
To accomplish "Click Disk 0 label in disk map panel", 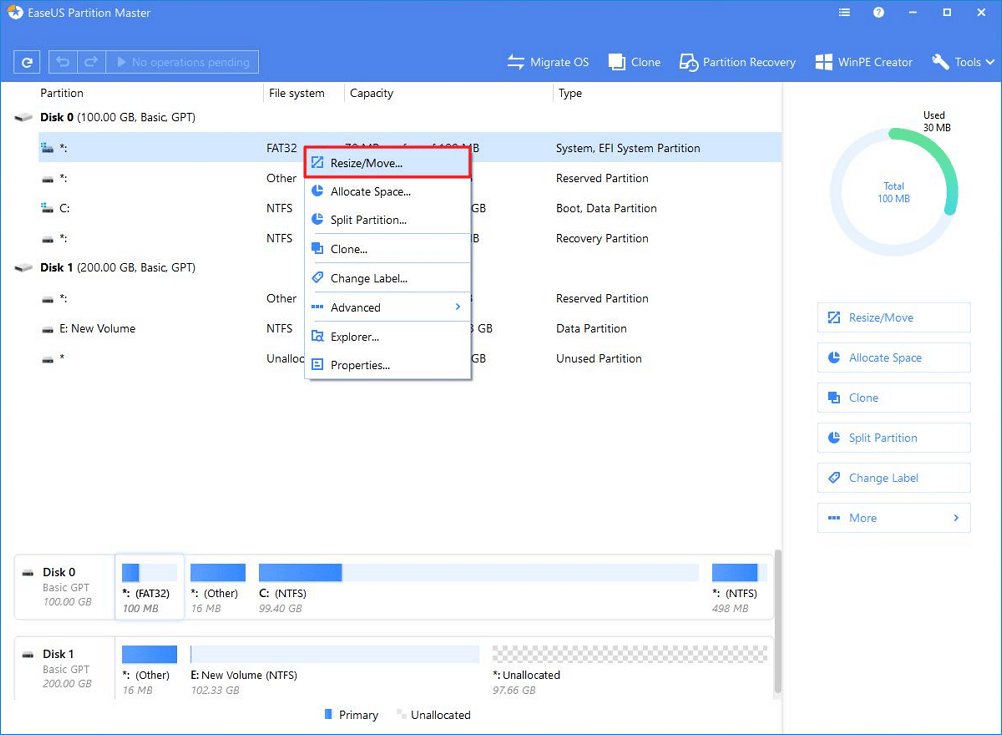I will click(x=58, y=572).
